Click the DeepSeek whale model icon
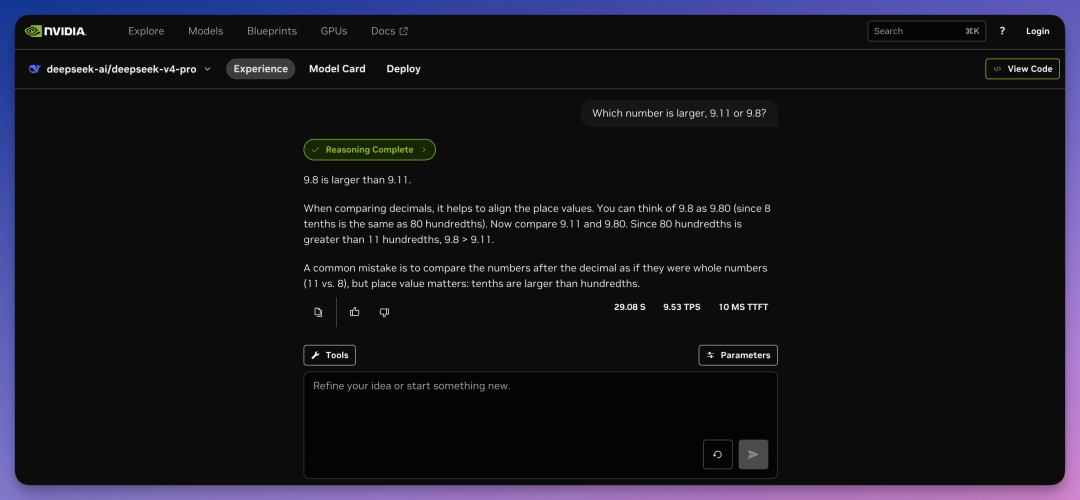 35,69
